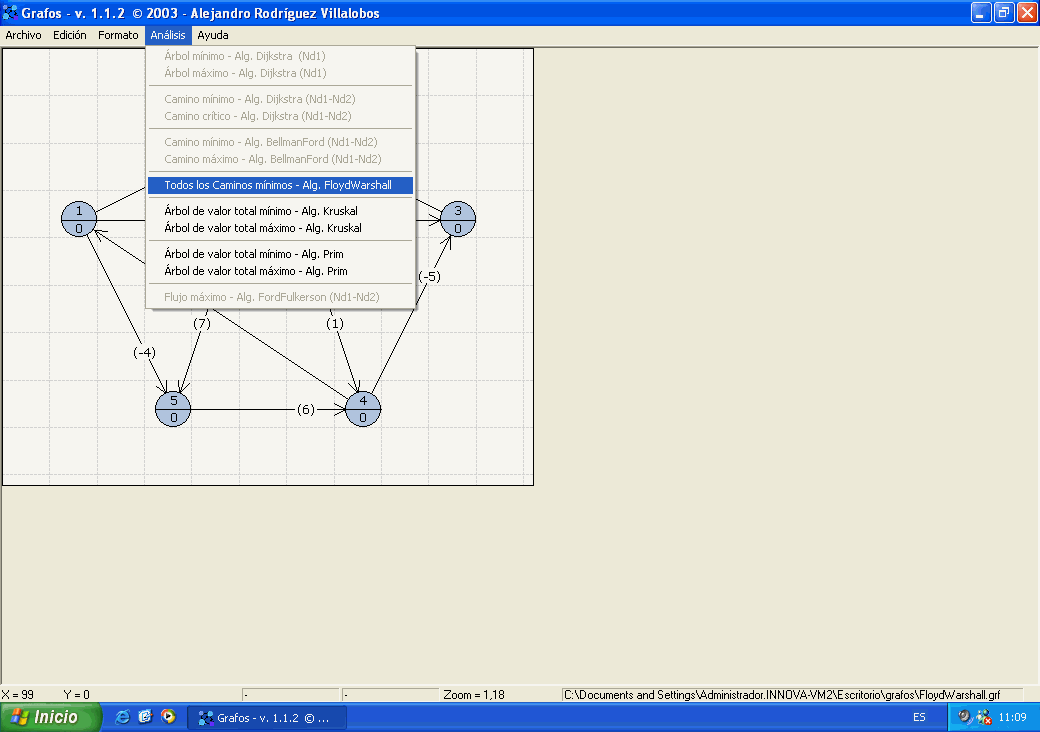Open the Archivo menu
Screen dimensions: 1040x732
coord(24,35)
